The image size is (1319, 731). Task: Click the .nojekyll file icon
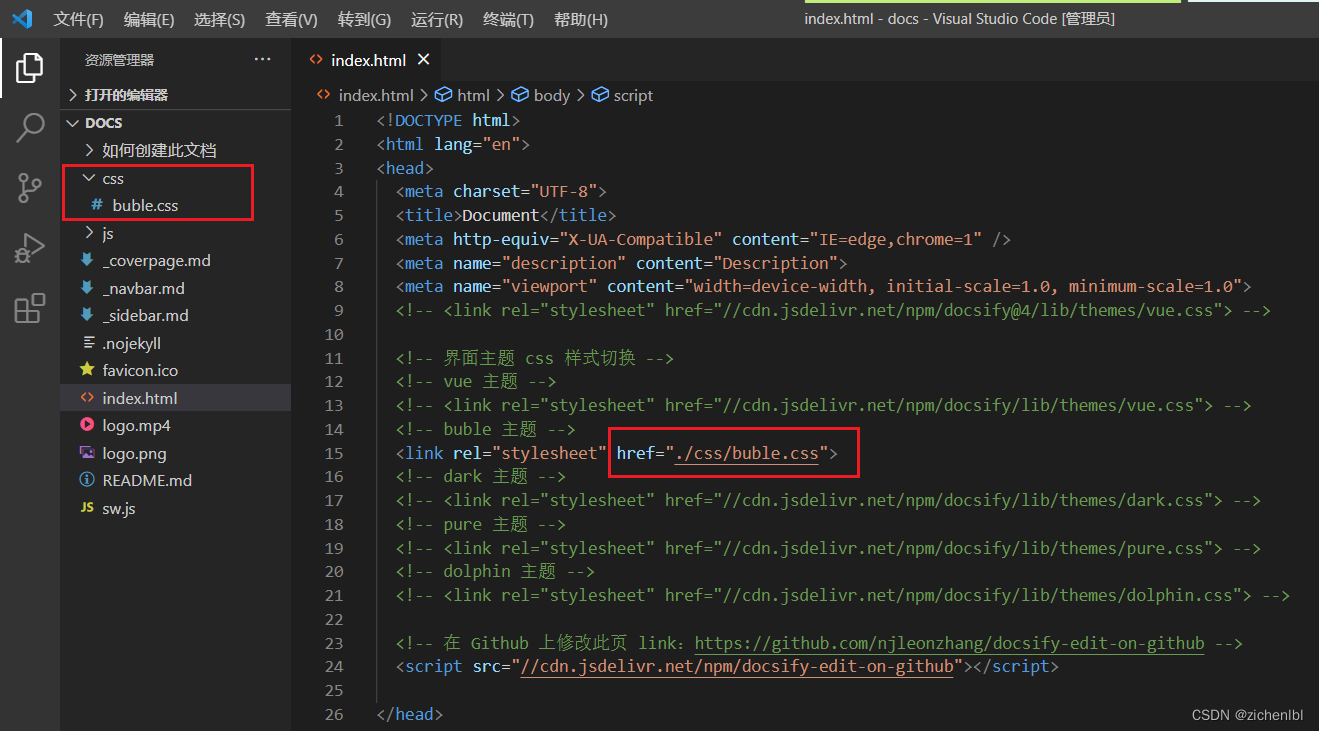87,343
